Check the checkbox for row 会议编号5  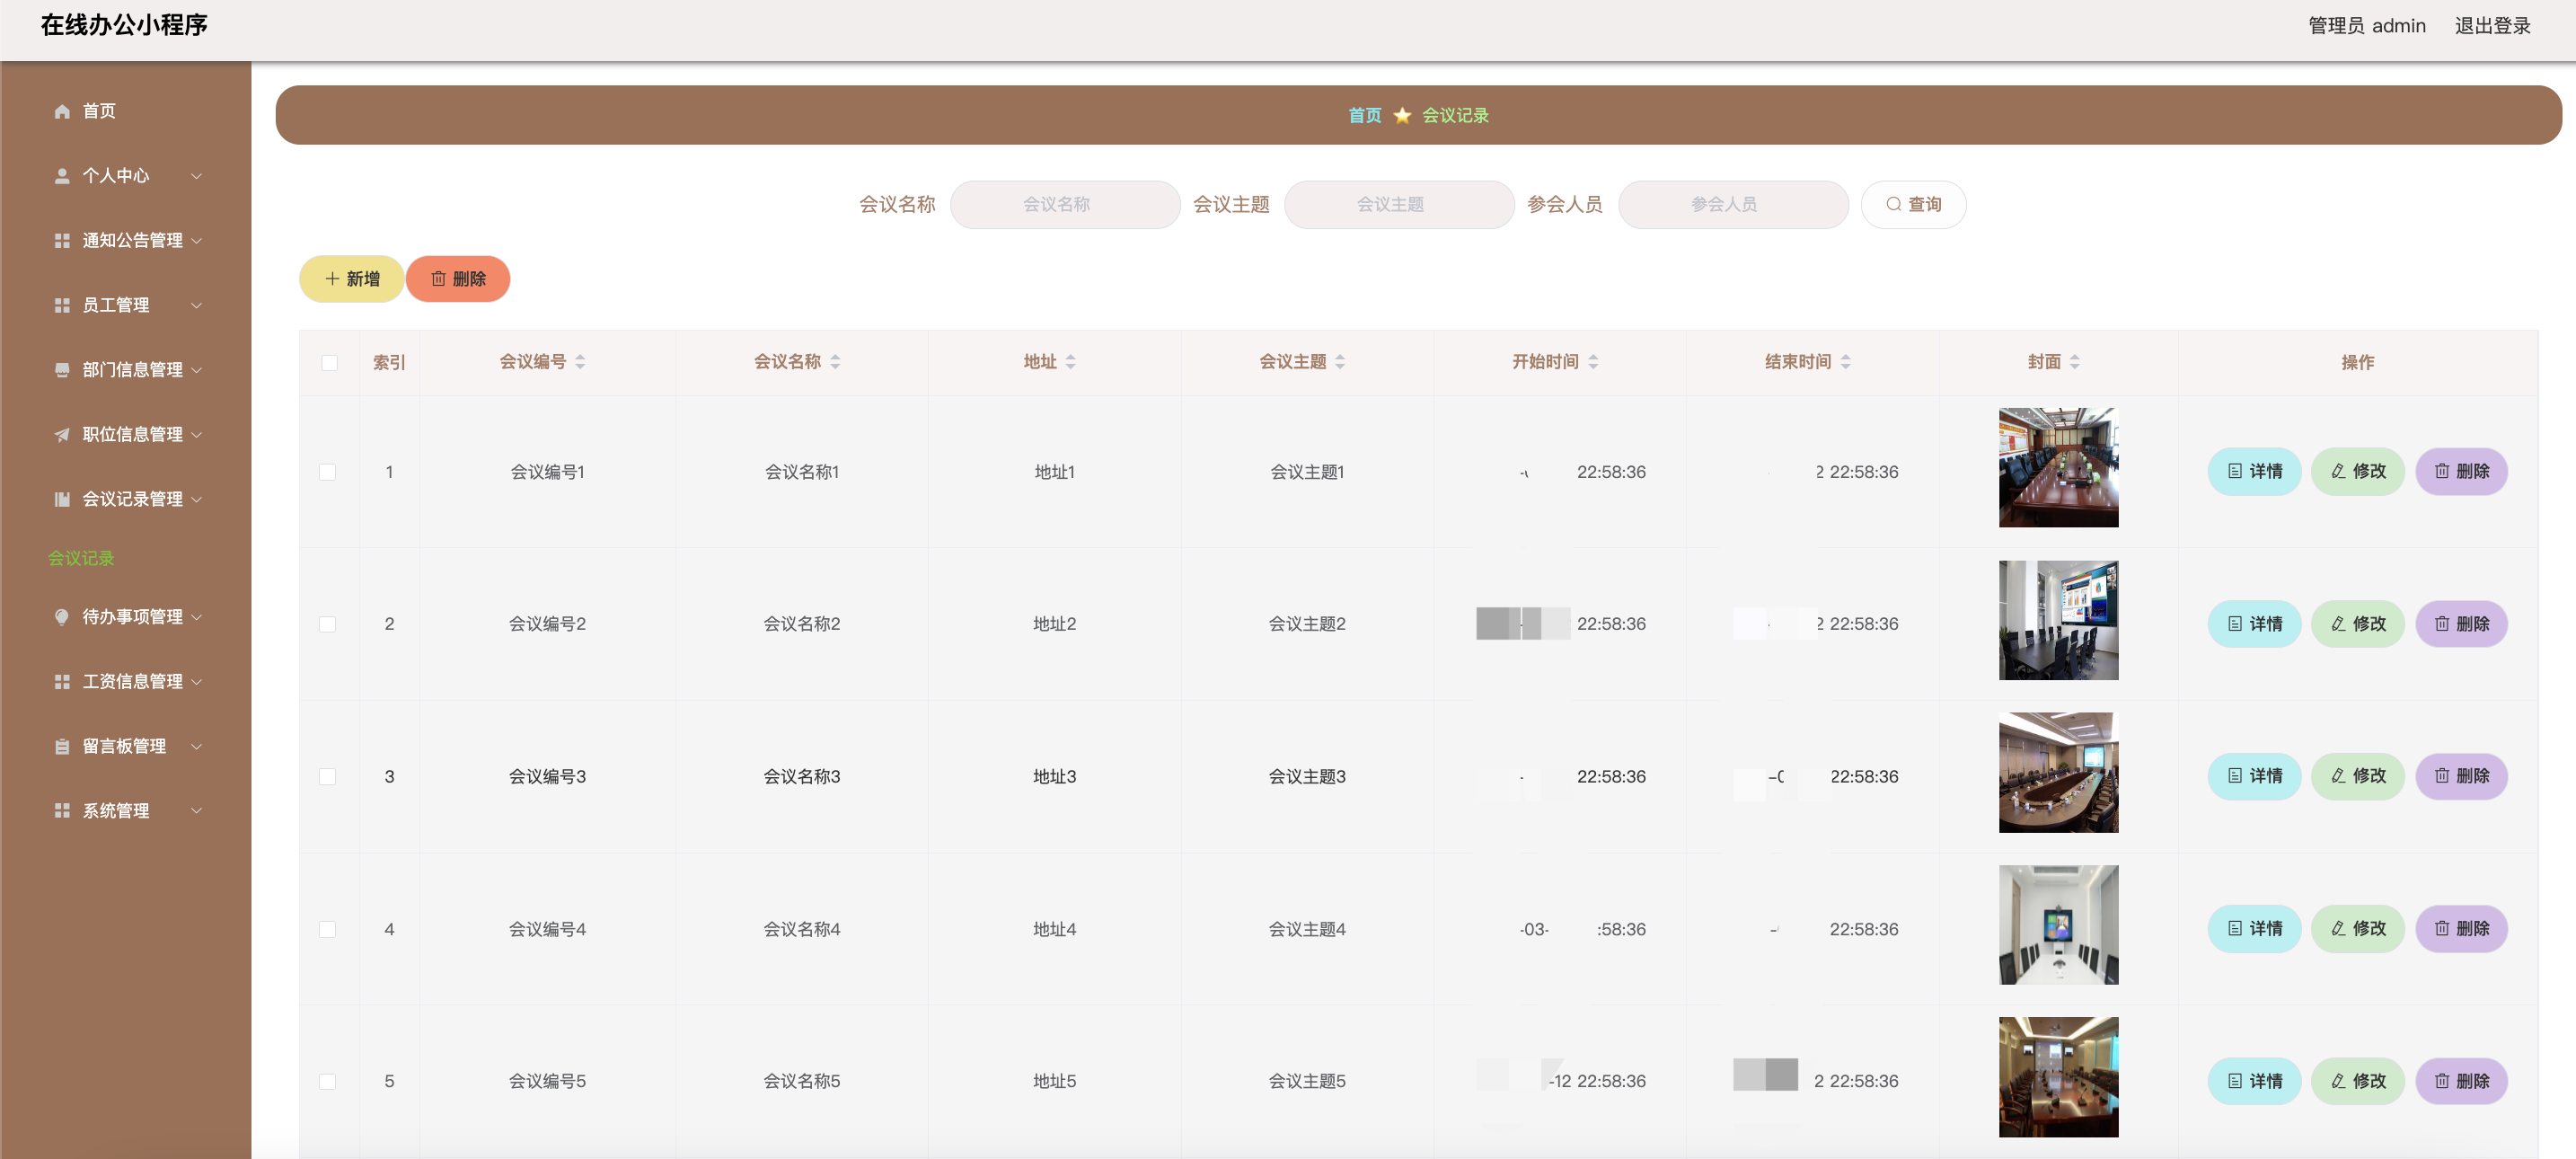click(327, 1081)
